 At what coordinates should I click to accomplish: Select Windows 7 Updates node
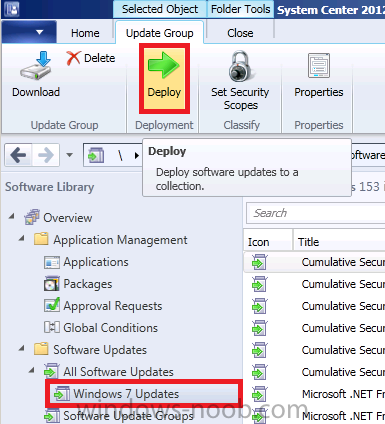[x=126, y=394]
